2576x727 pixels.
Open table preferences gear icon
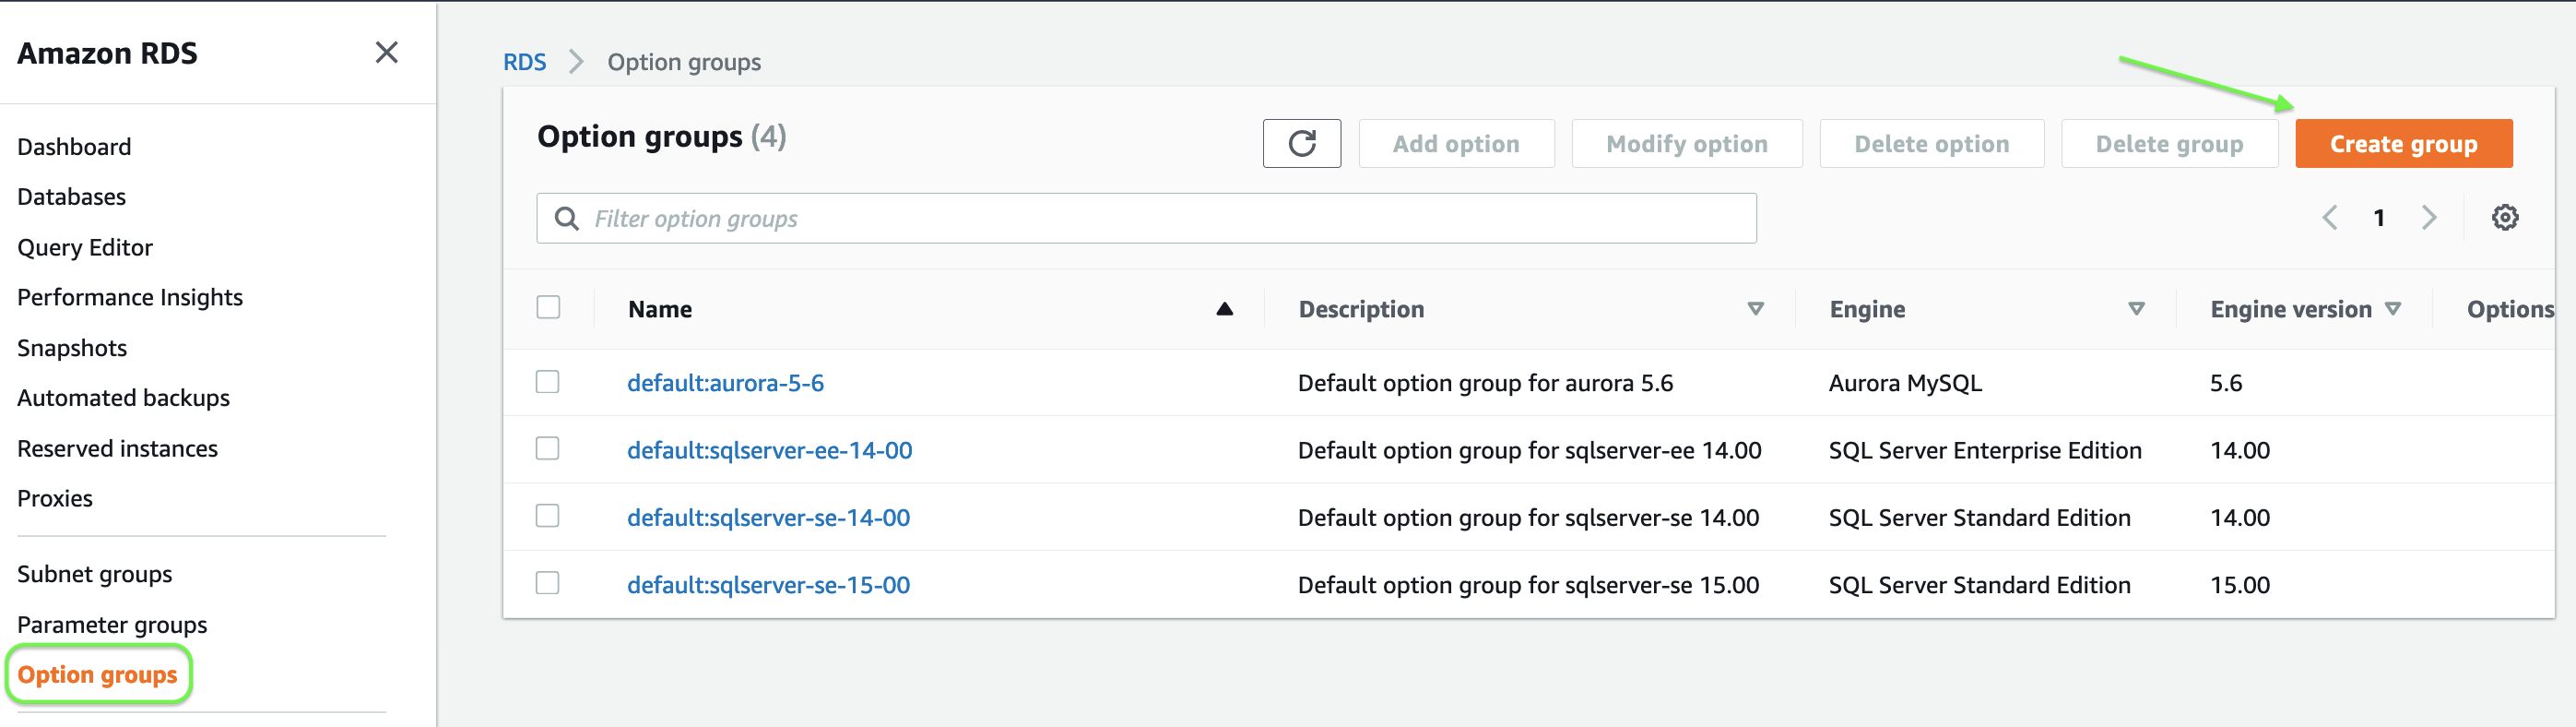[2504, 217]
